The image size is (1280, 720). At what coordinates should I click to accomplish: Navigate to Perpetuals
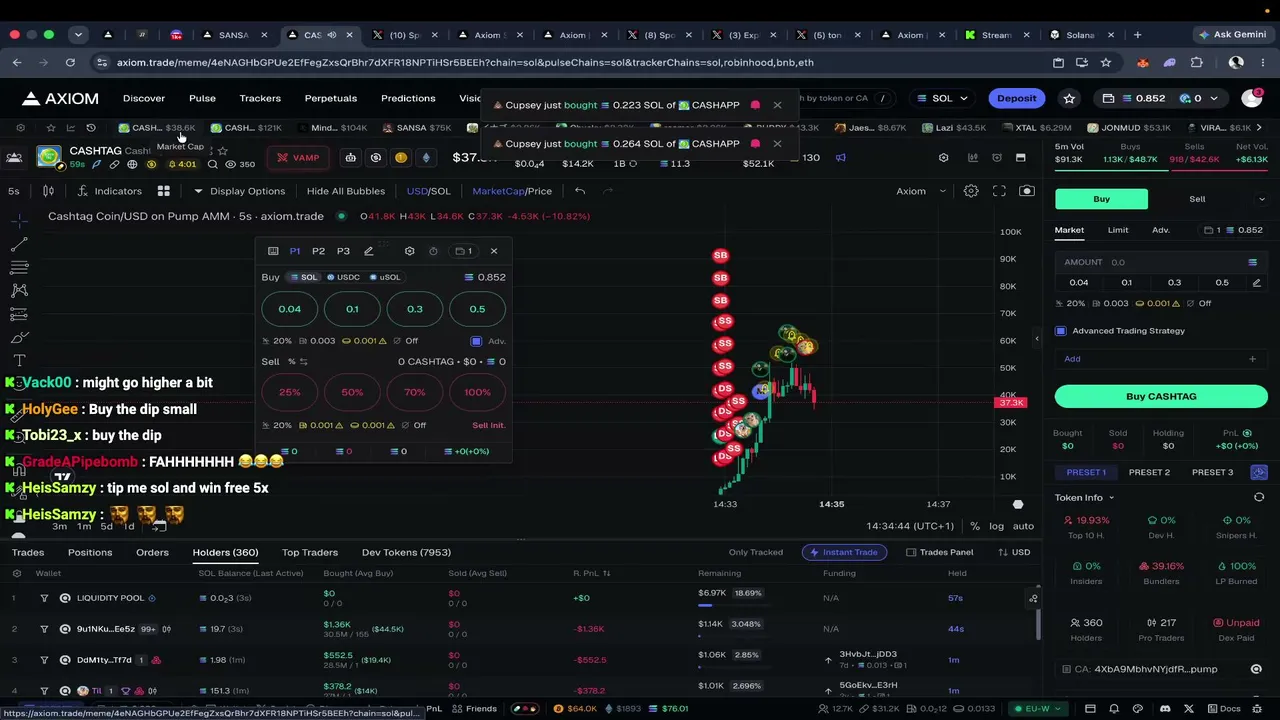(x=331, y=98)
